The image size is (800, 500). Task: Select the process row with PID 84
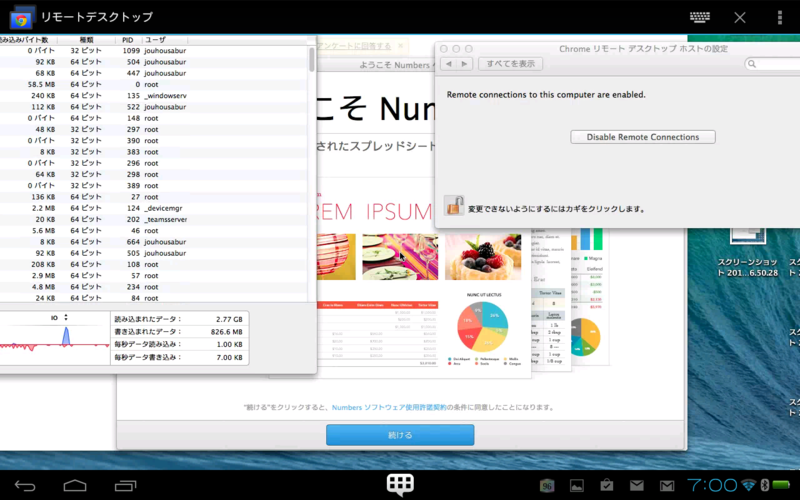point(154,297)
